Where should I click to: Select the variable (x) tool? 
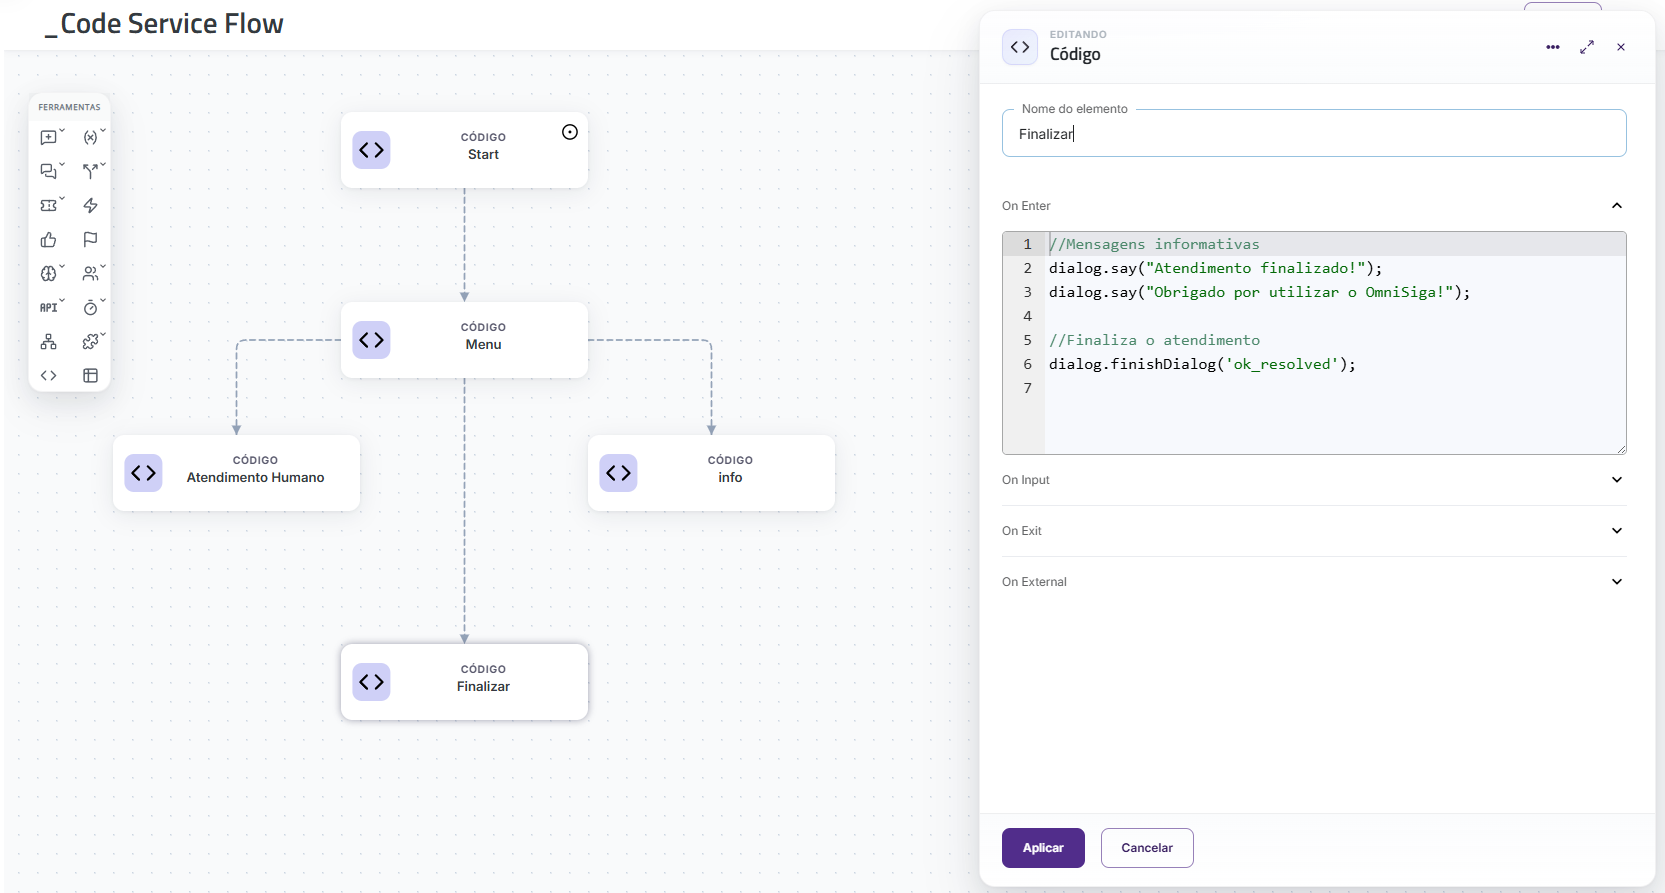(x=91, y=137)
